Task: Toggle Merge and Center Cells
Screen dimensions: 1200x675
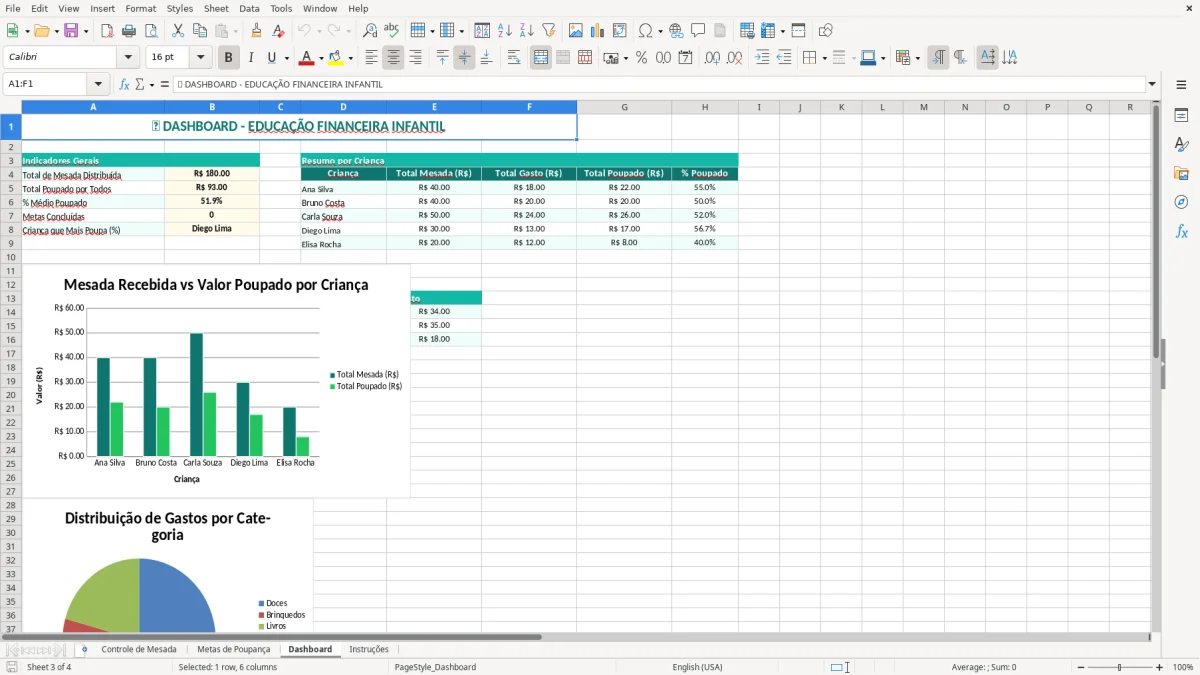Action: 541,58
